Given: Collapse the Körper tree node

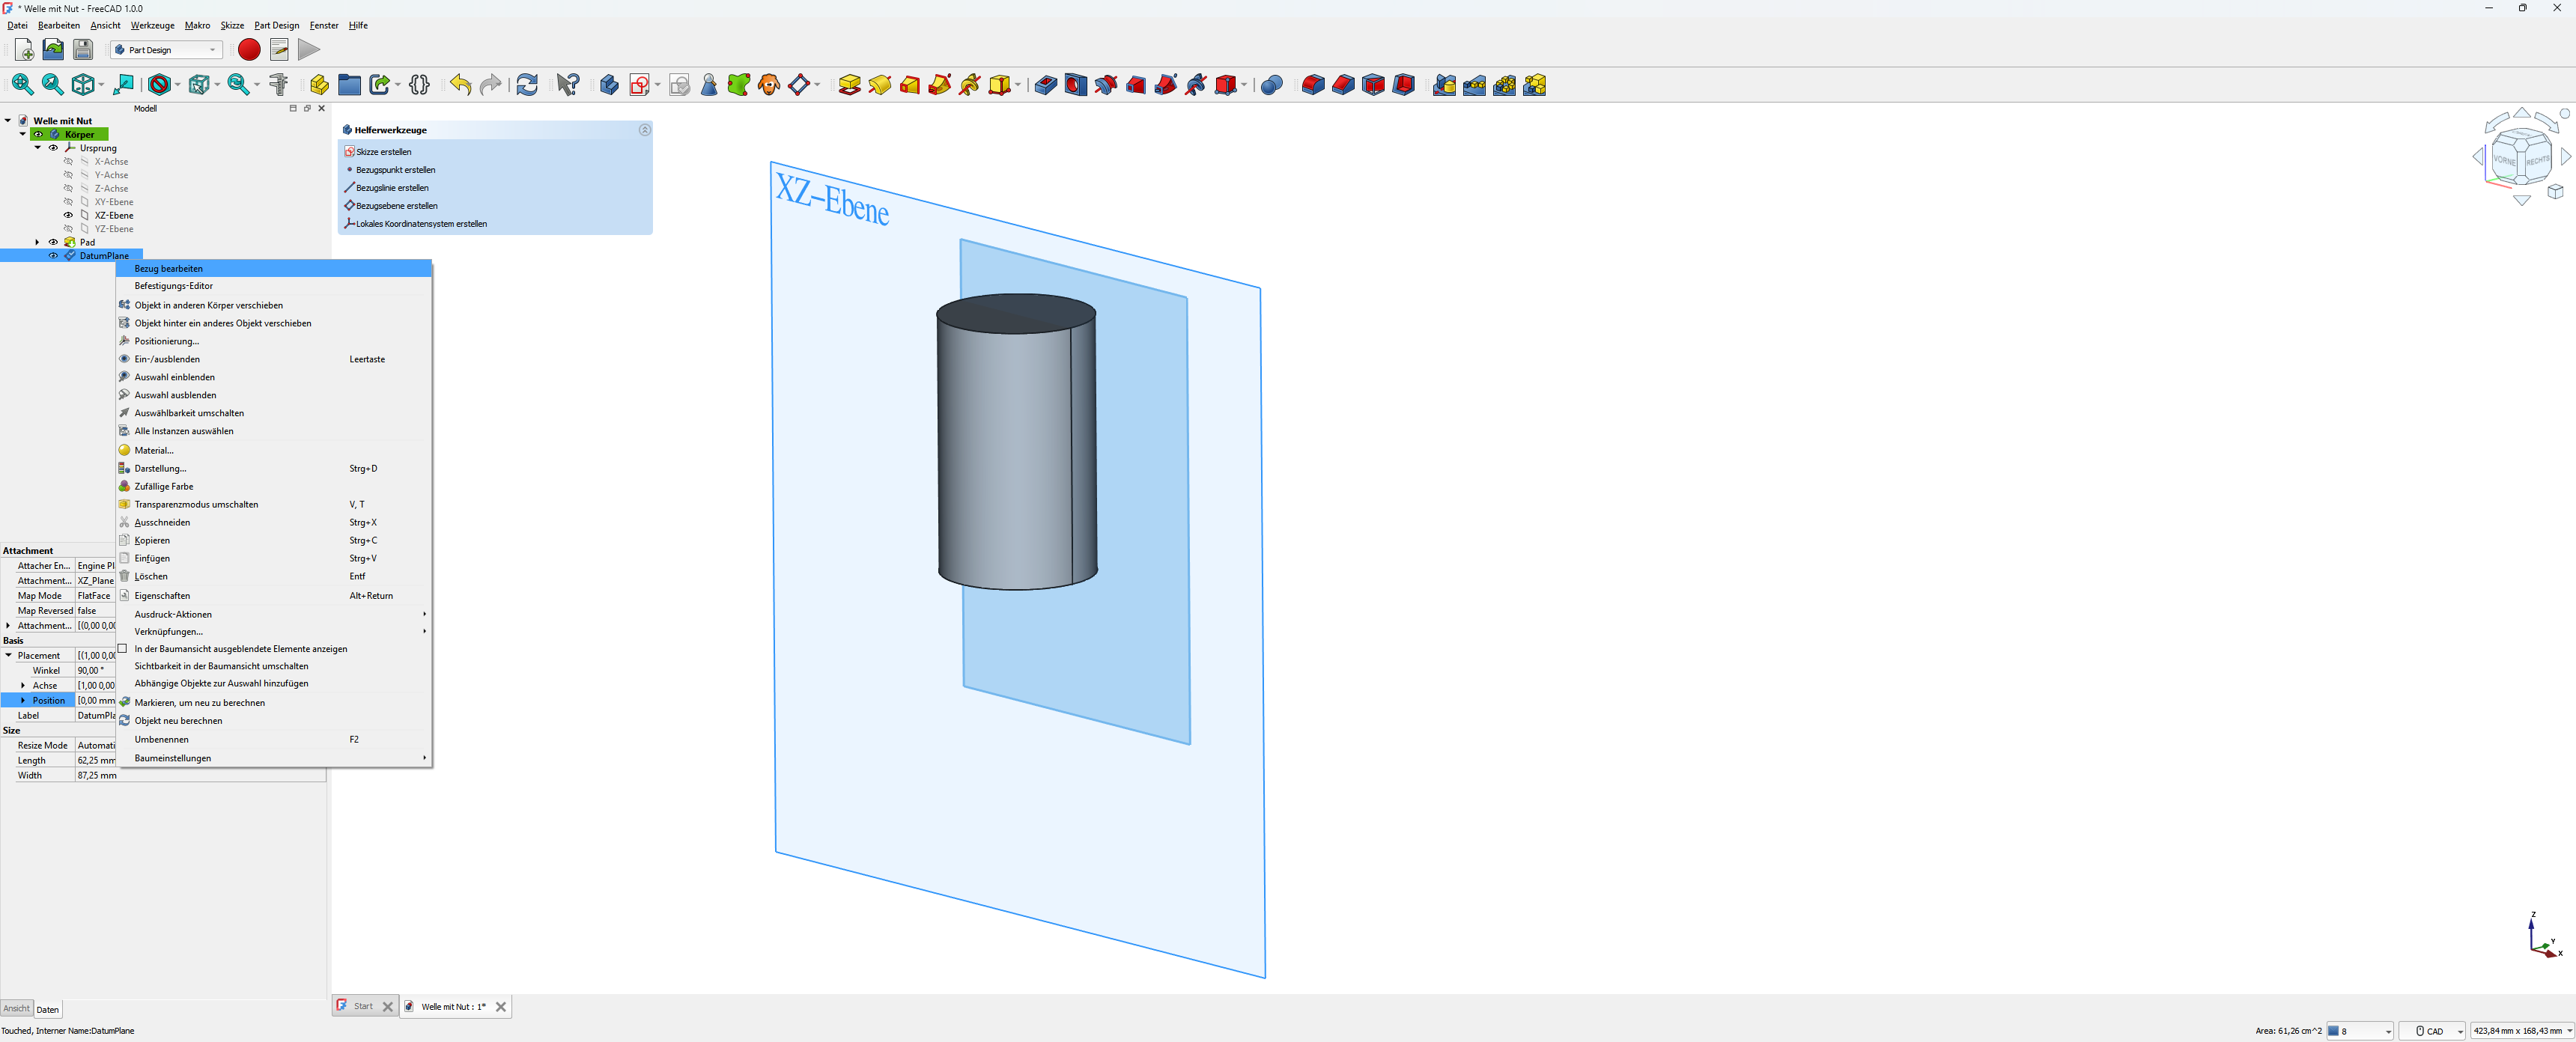Looking at the screenshot, I should click(23, 134).
